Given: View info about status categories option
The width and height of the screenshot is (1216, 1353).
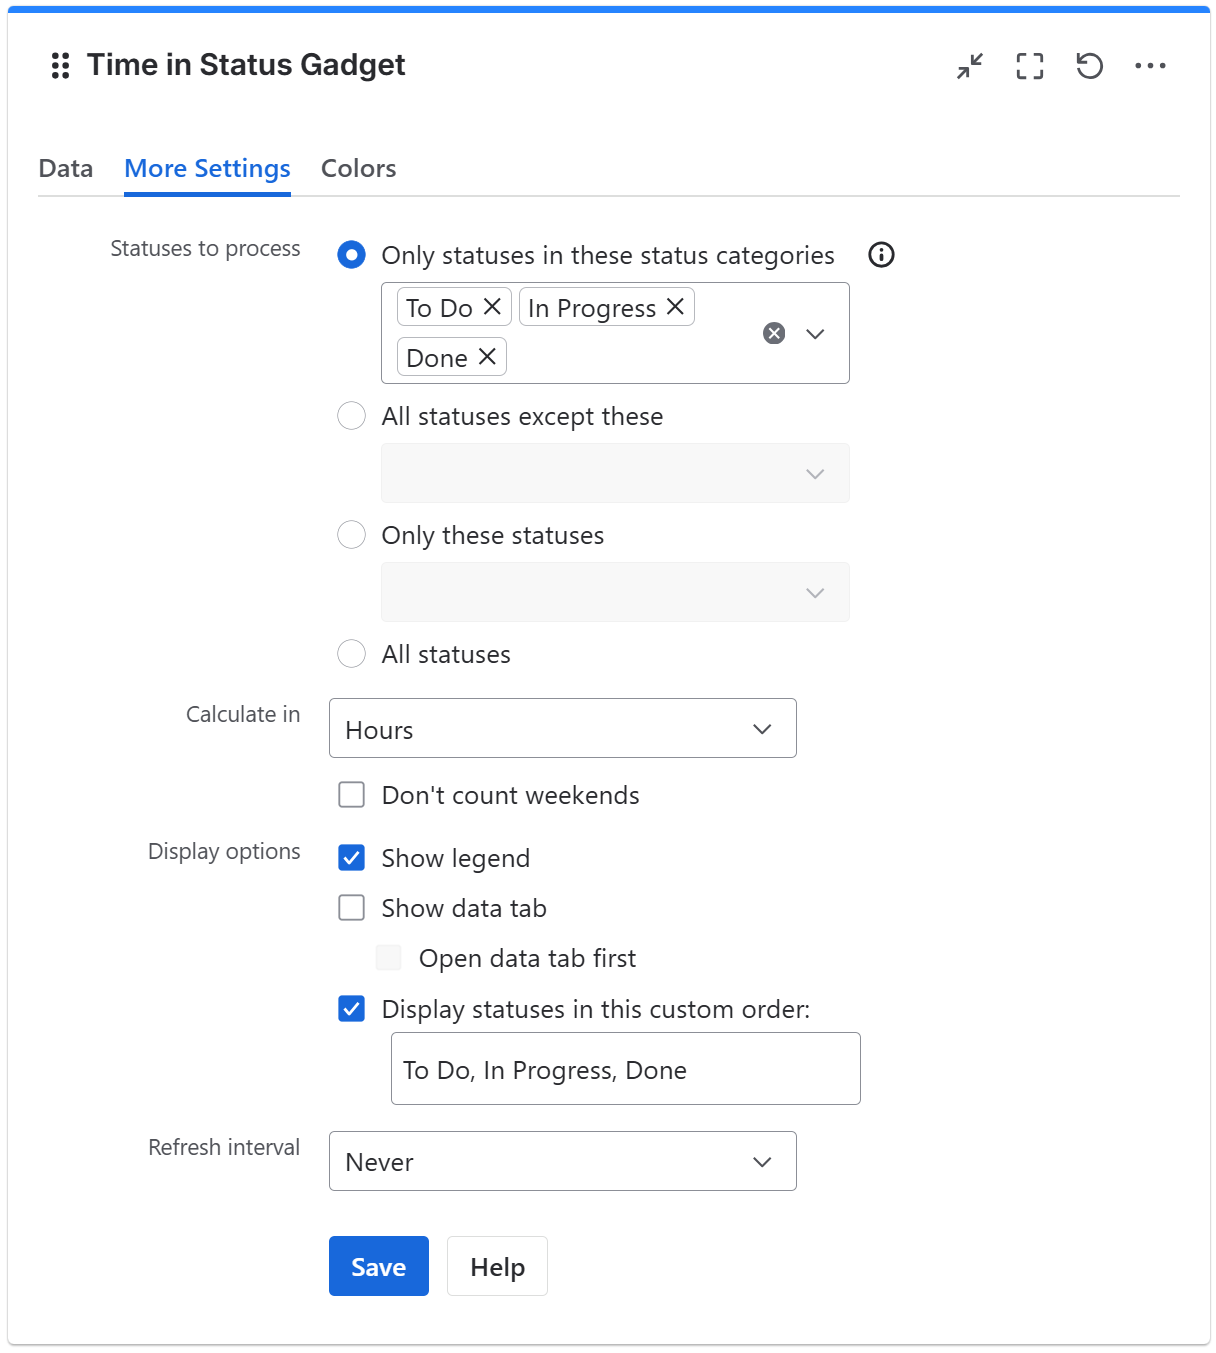Looking at the screenshot, I should 881,255.
